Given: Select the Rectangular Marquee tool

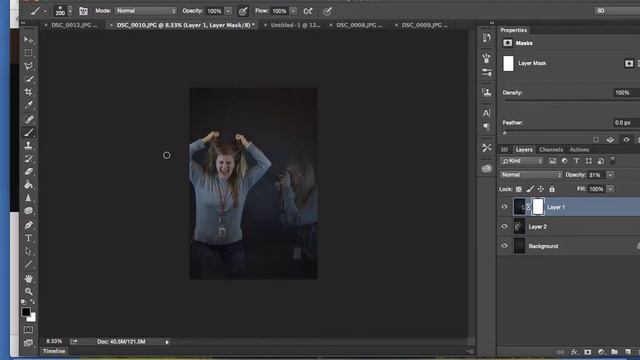Looking at the screenshot, I should (x=28, y=53).
